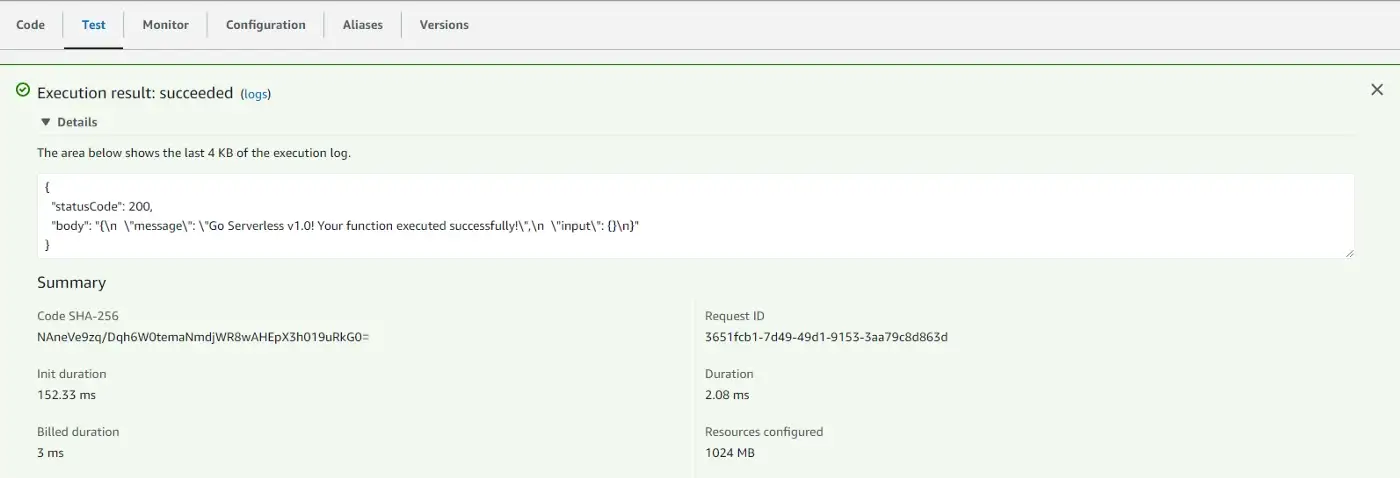This screenshot has width=1400, height=478.
Task: Click the Resources configured 1024 MB value
Action: (x=730, y=453)
